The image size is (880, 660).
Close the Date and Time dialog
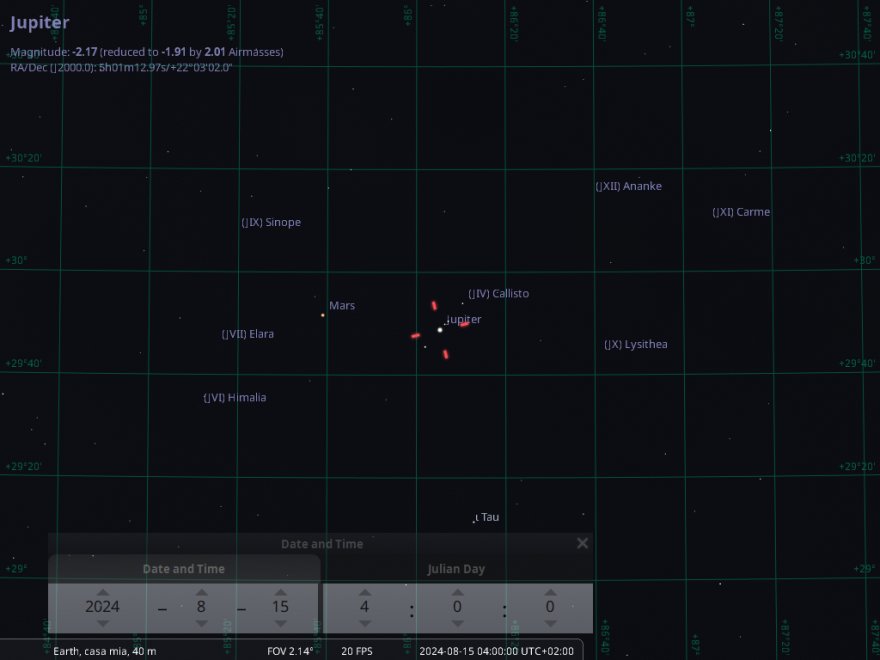coord(582,543)
